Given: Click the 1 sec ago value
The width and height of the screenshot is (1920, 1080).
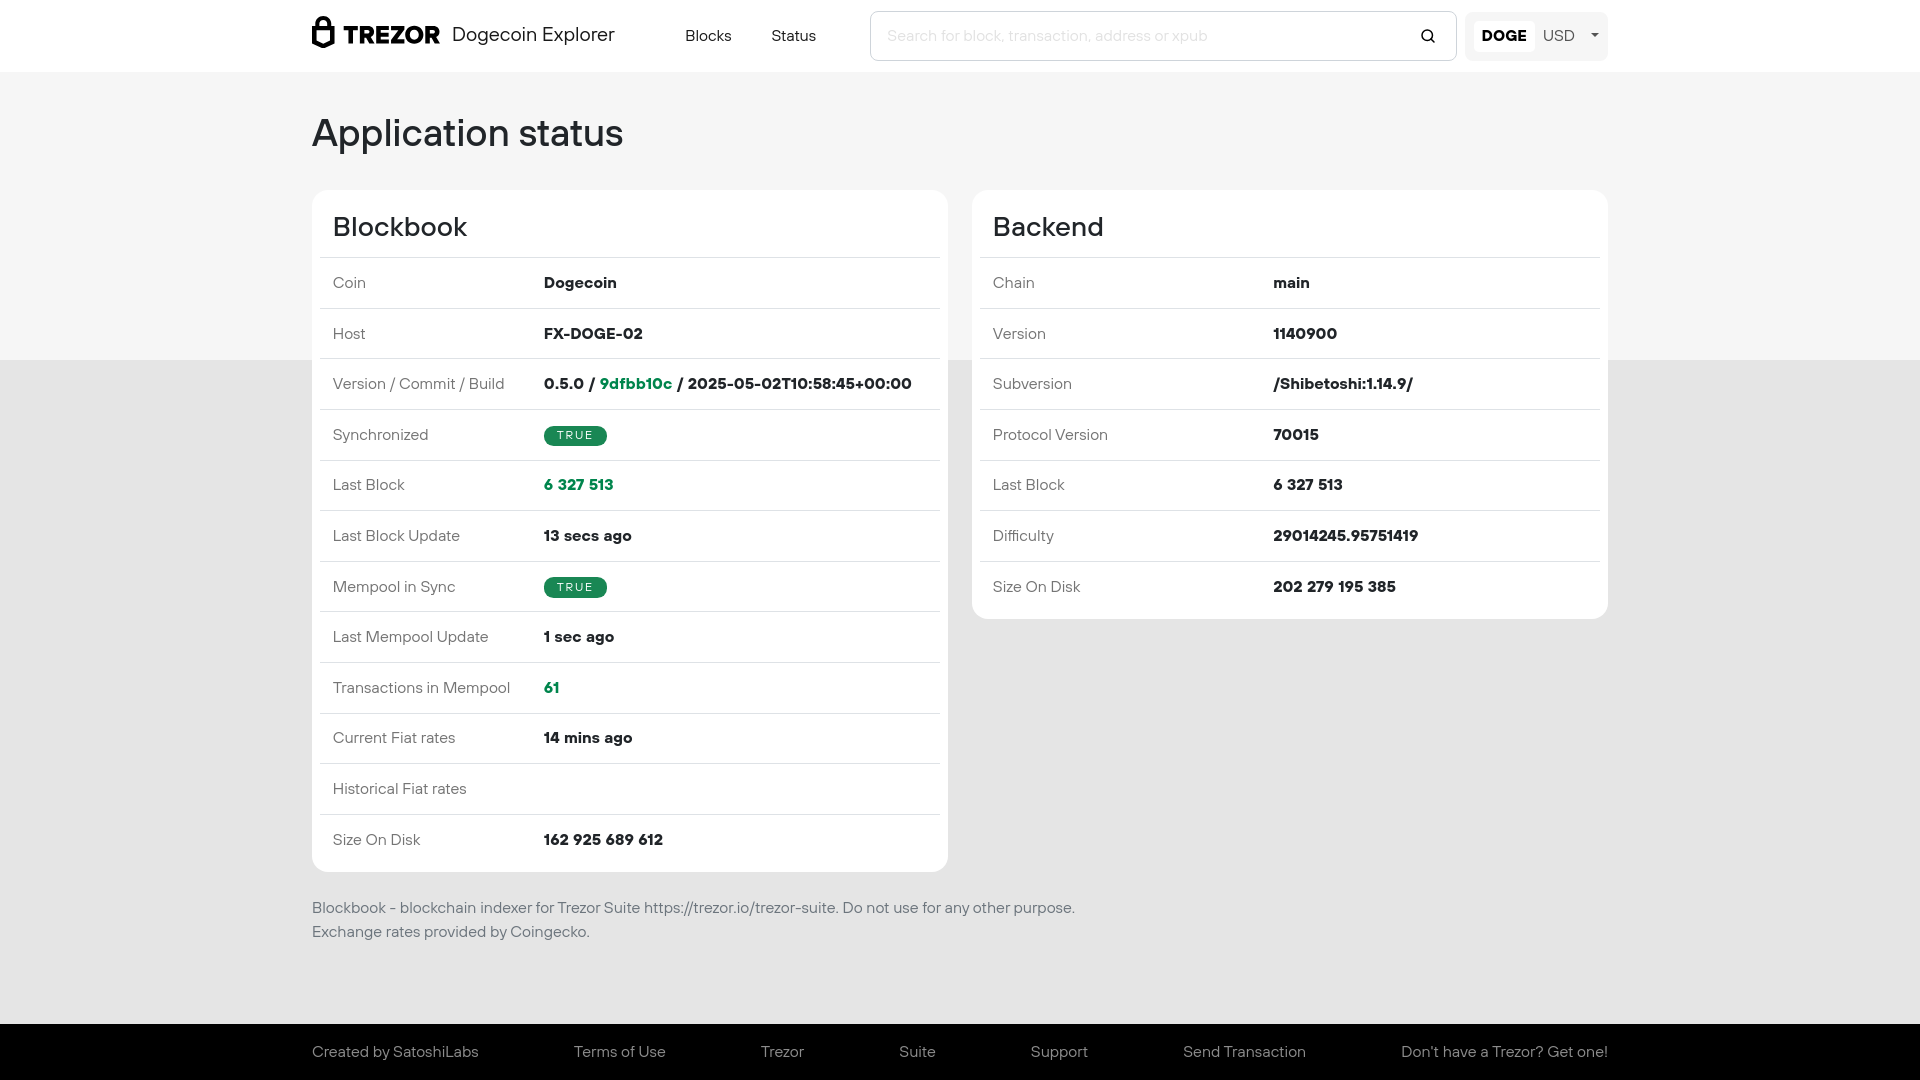Looking at the screenshot, I should [579, 637].
